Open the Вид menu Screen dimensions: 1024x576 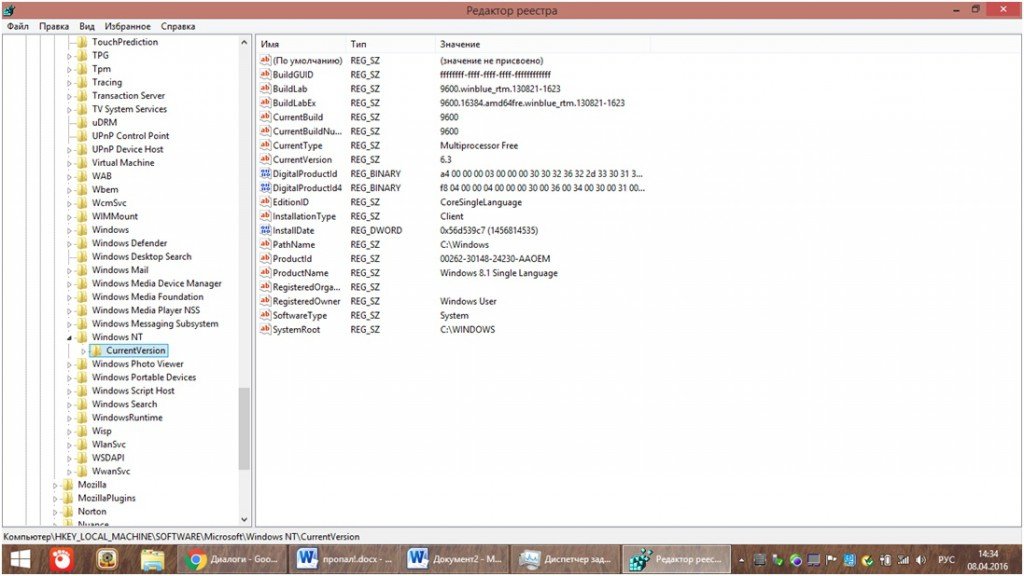[x=87, y=26]
